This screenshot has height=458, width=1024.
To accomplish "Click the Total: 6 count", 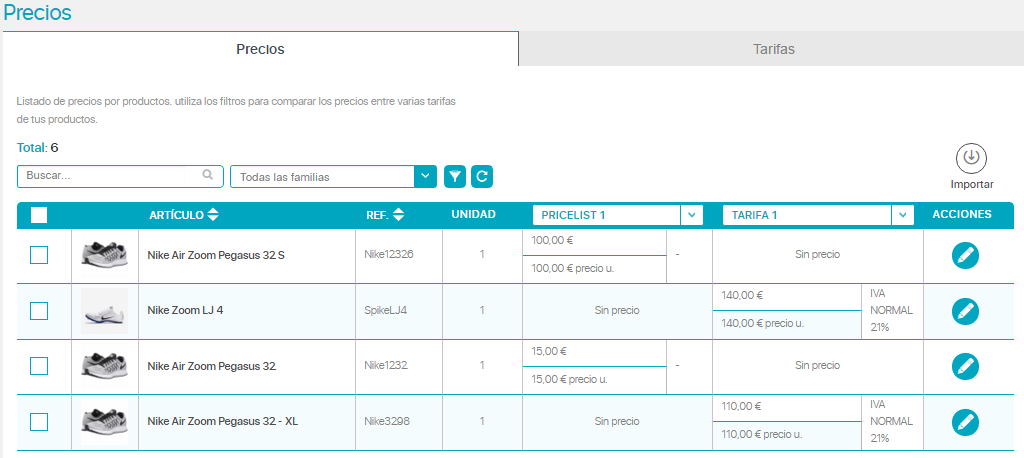I will (37, 148).
